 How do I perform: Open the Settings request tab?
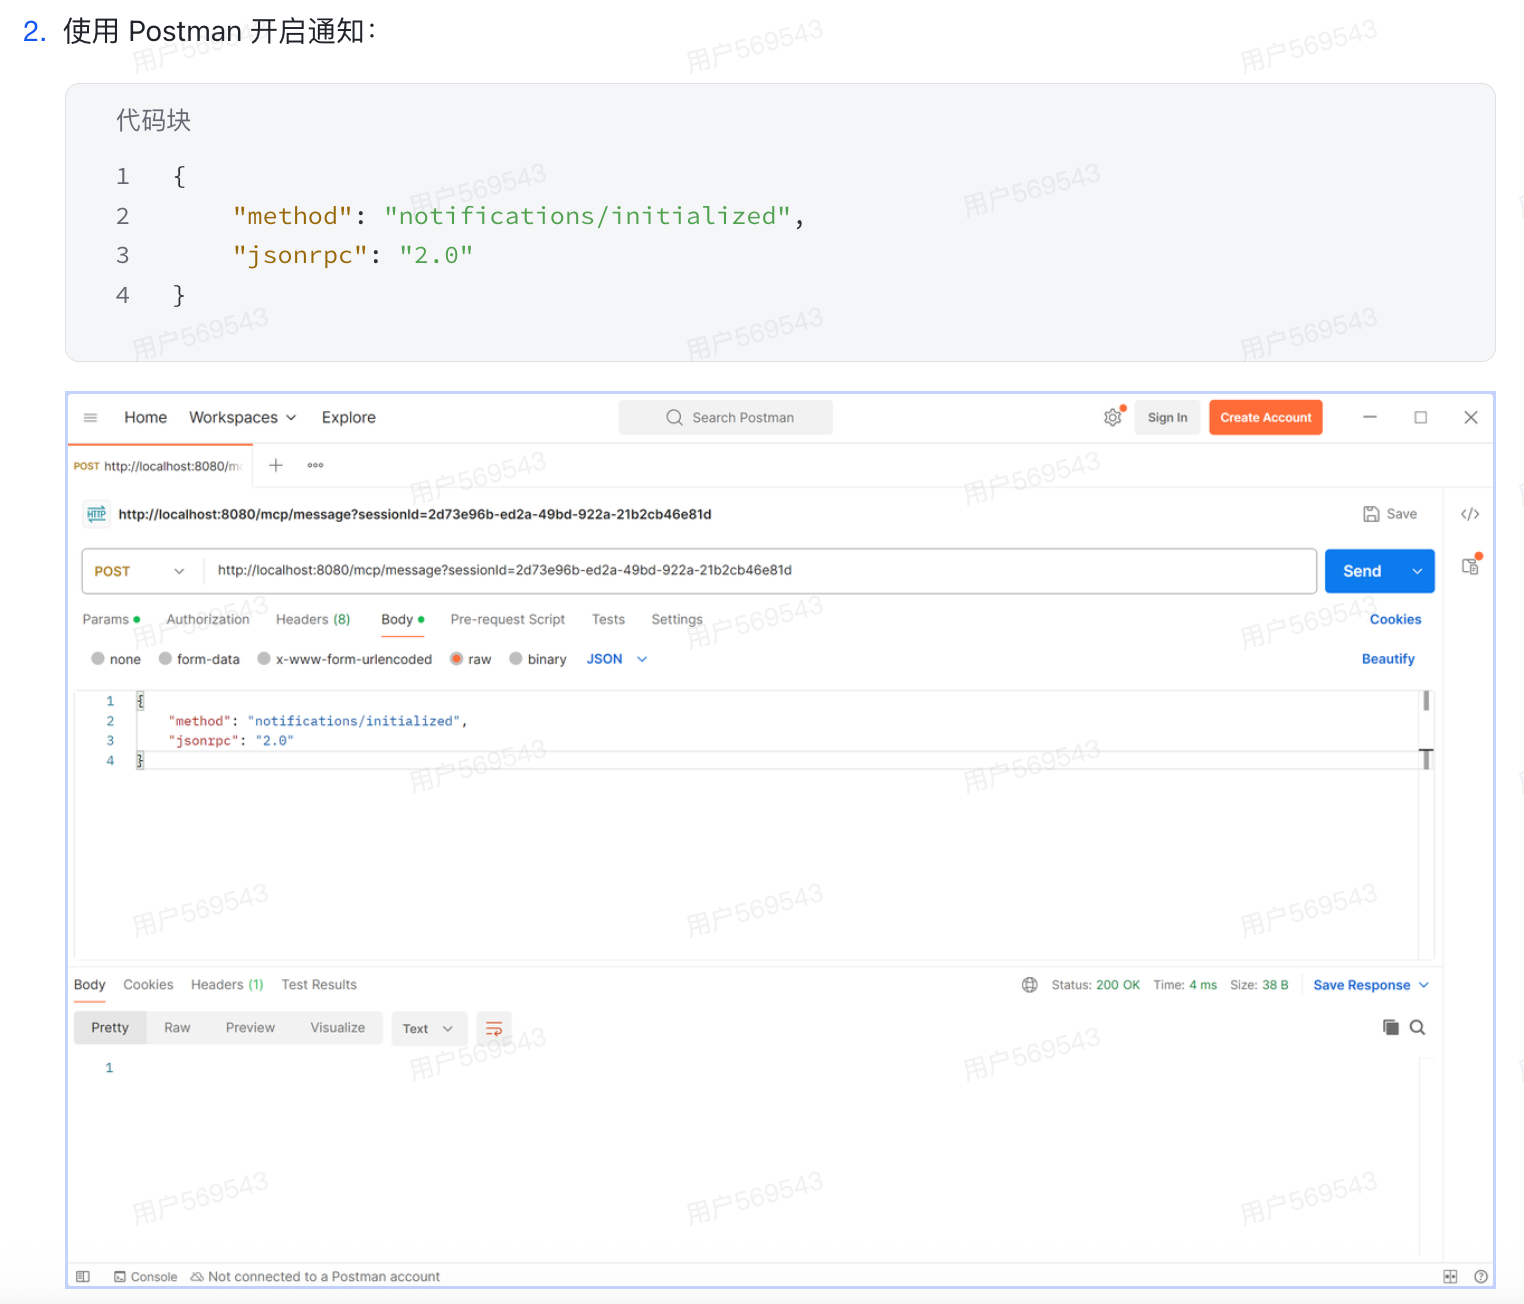pos(677,620)
